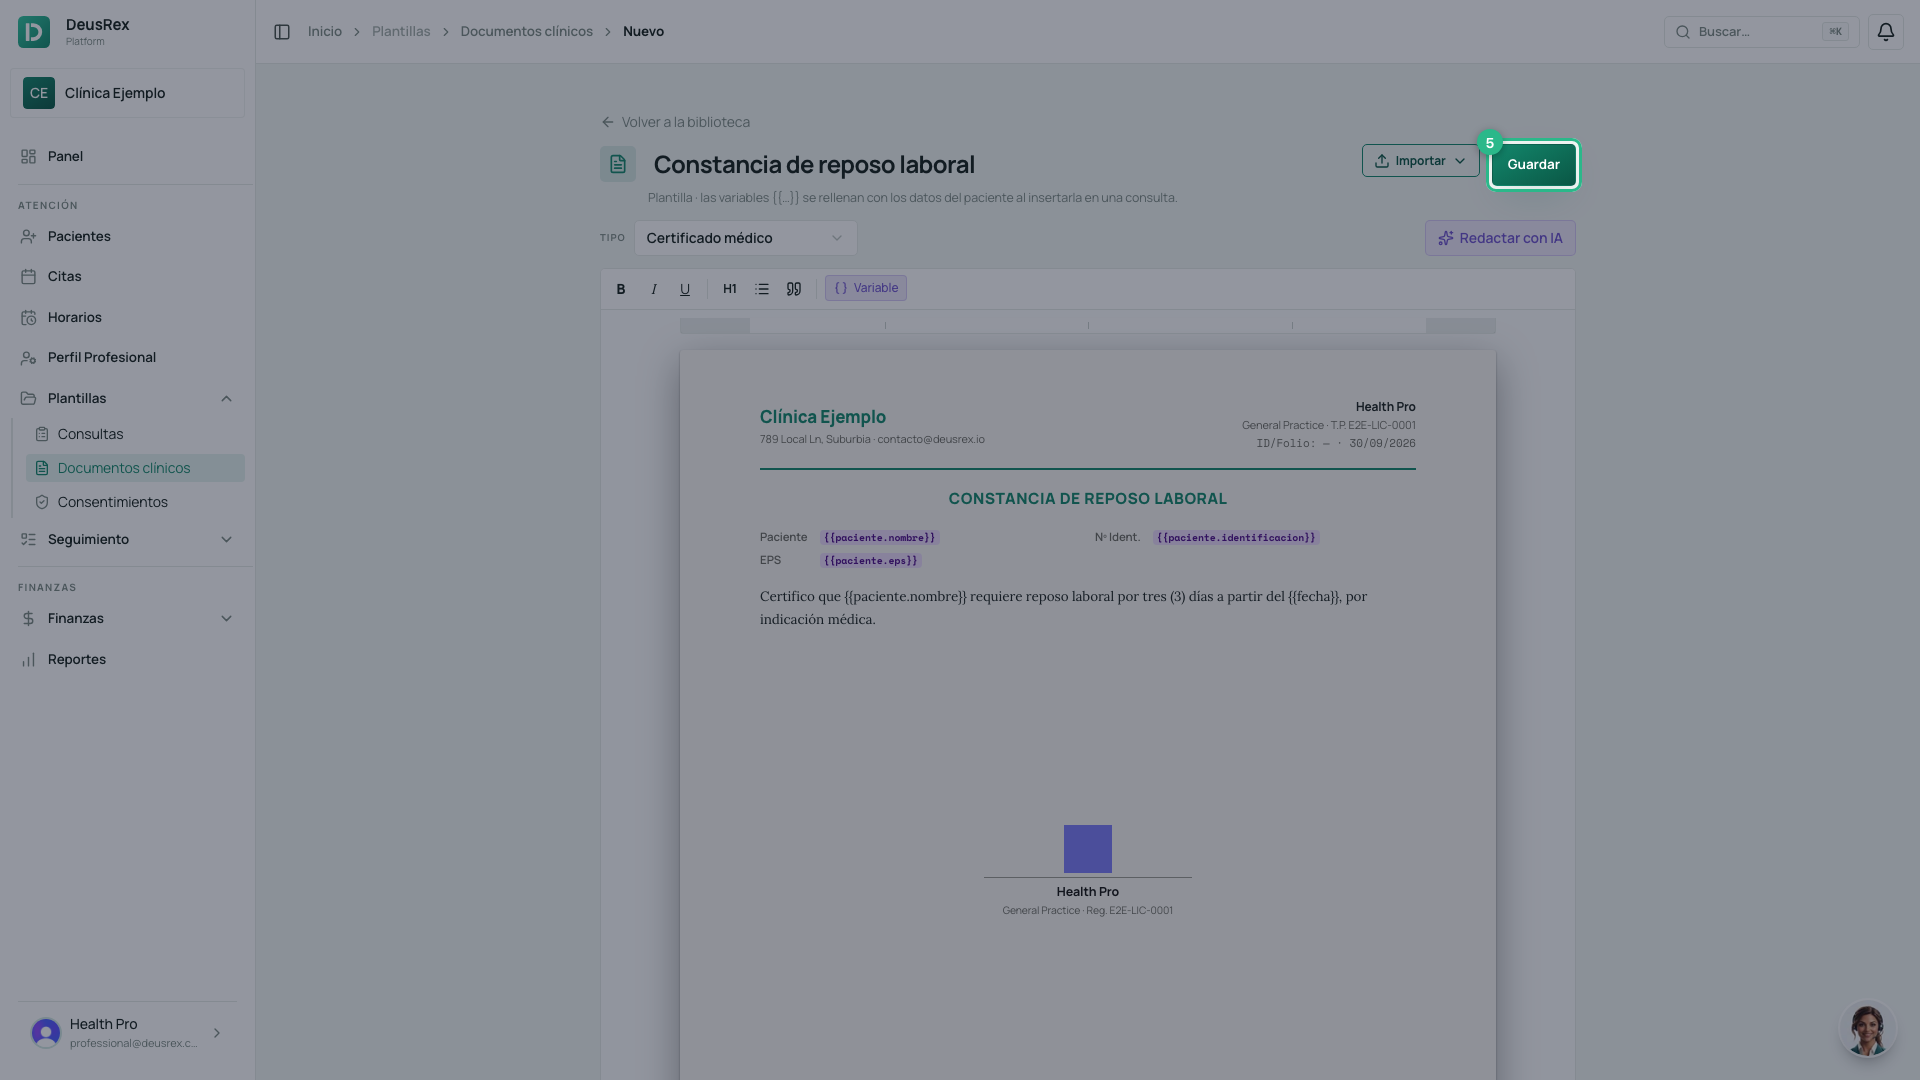This screenshot has width=1920, height=1080.
Task: Expand the Finanzas section
Action: coord(128,618)
